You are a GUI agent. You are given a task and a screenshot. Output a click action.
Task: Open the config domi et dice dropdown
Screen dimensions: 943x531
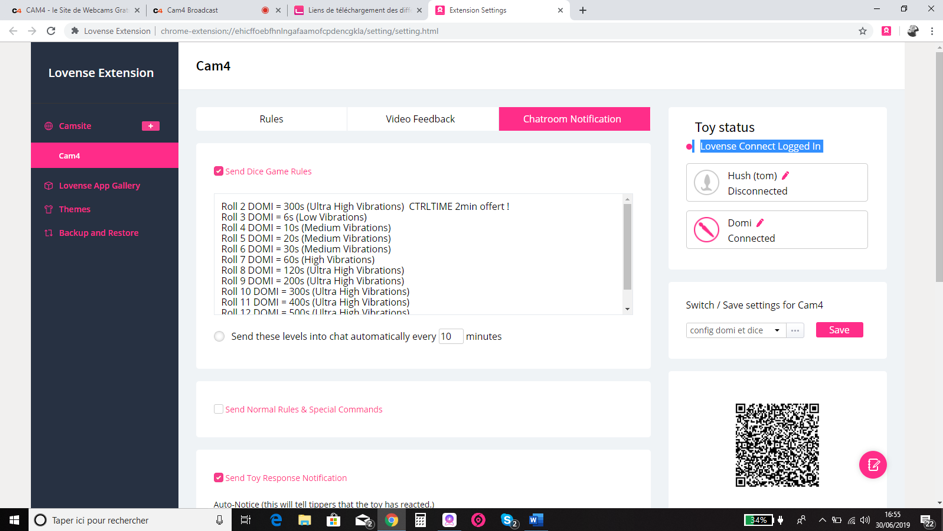(x=734, y=330)
